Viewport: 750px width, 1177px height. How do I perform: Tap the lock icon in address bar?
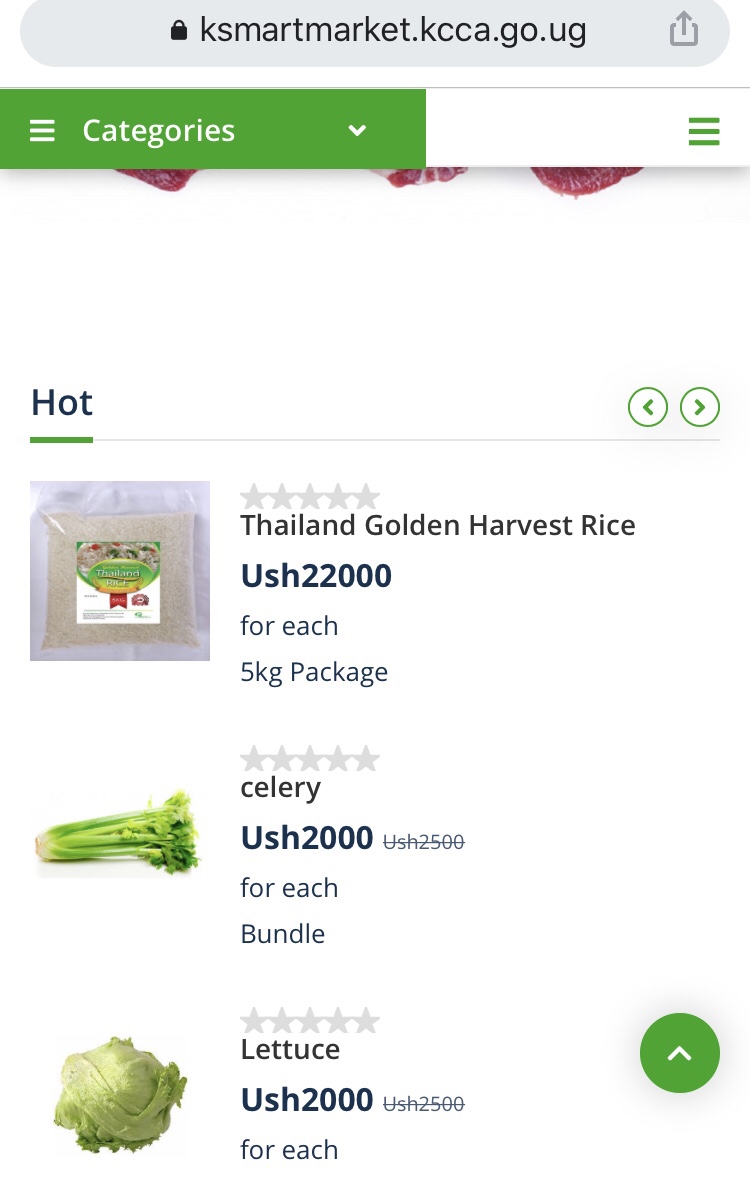tap(179, 31)
